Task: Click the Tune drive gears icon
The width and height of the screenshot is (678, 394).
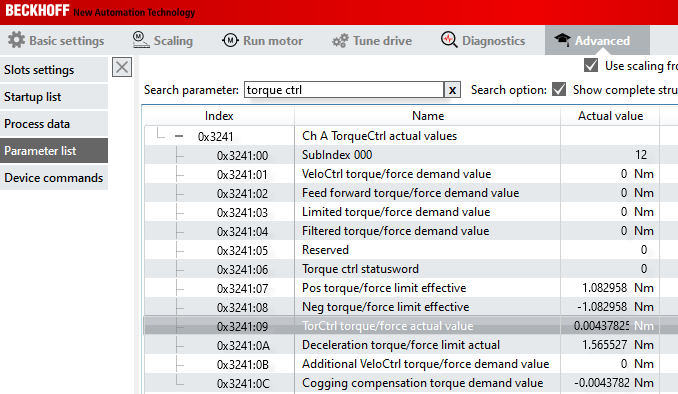Action: pyautogui.click(x=340, y=41)
